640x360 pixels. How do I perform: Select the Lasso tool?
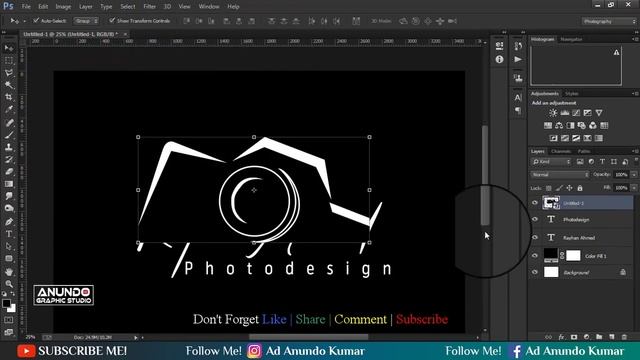tap(9, 73)
